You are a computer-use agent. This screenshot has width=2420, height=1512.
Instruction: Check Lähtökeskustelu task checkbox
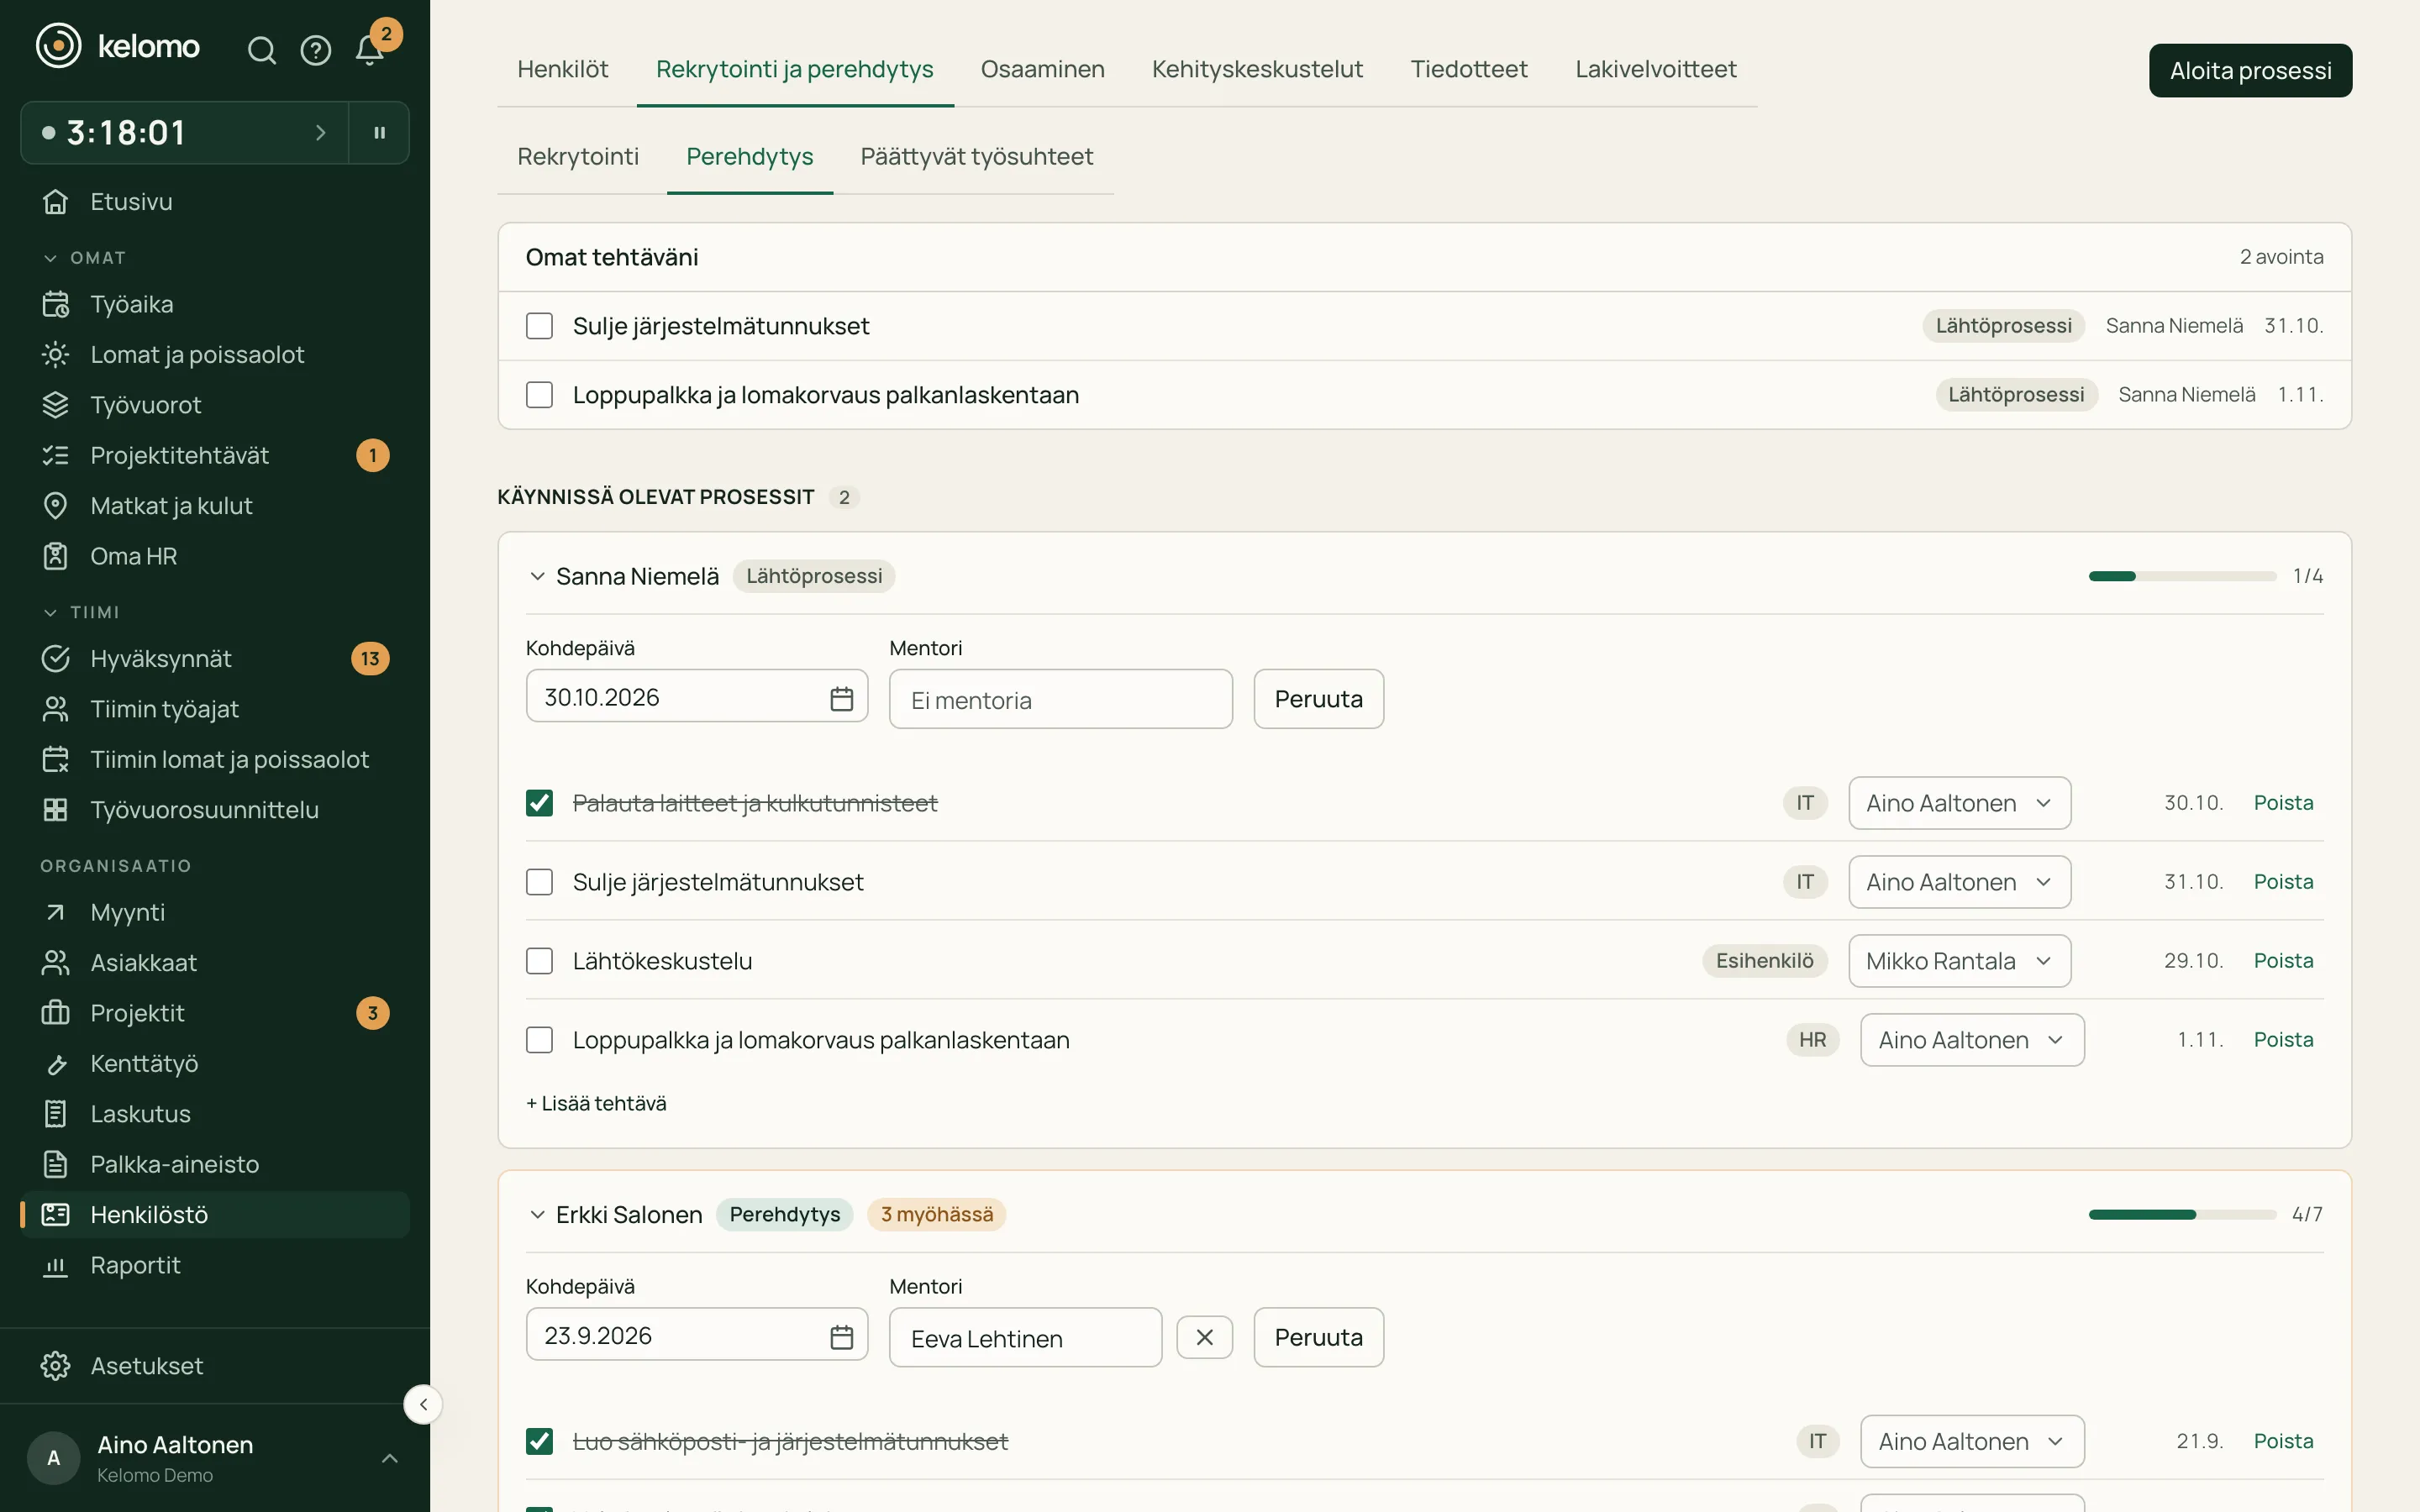coord(539,961)
